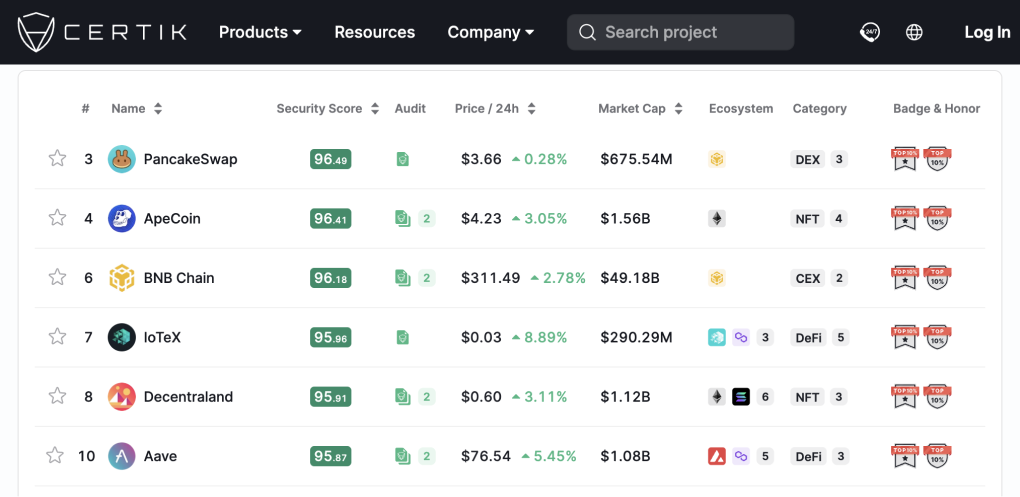This screenshot has height=497, width=1020.
Task: Open the Decentraland project link
Action: (188, 397)
